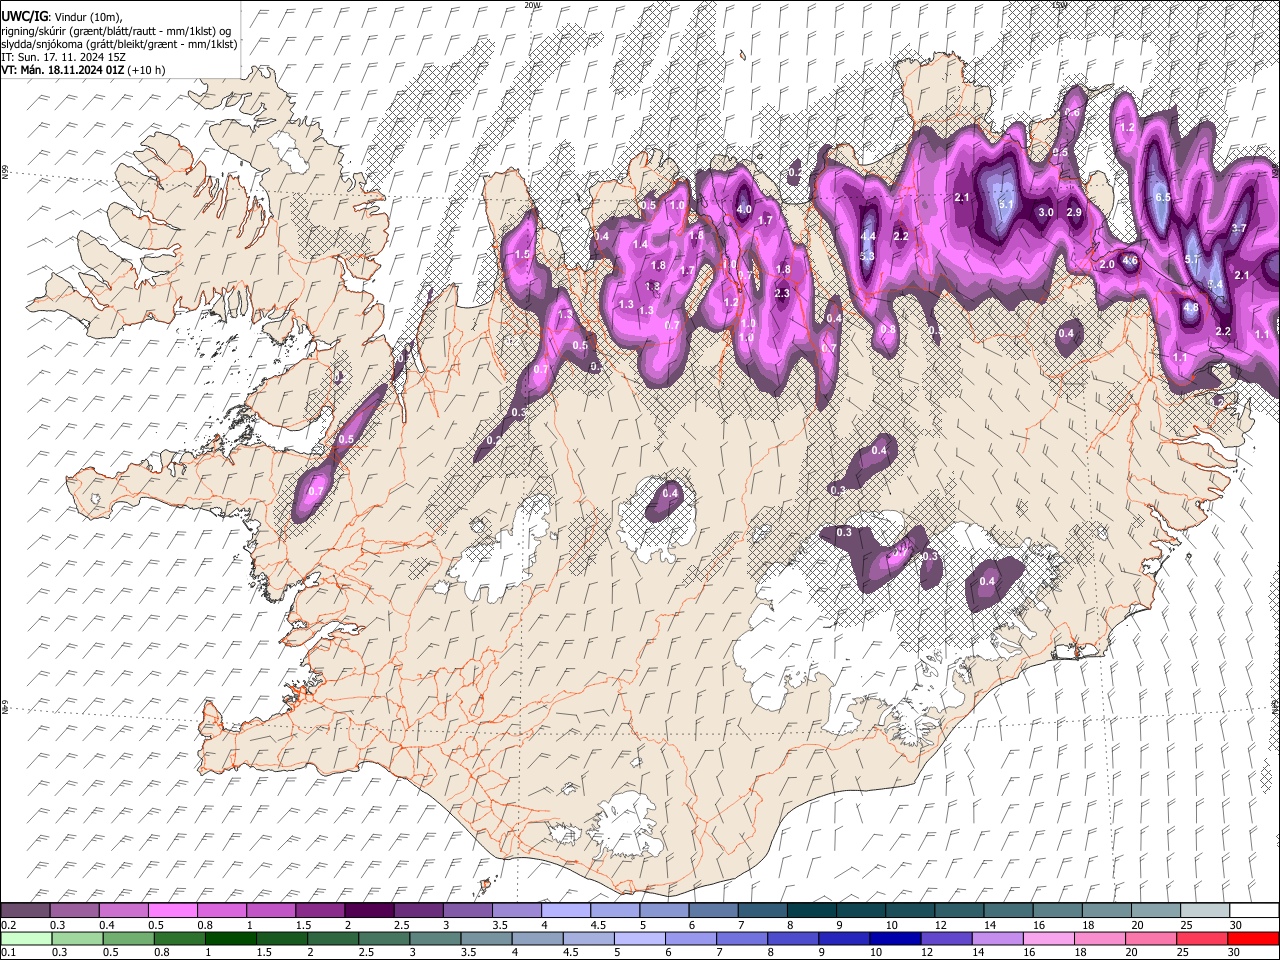Click the 4.8 precipitation value on the map
Screen dimensions: 1280x960
(1191, 307)
